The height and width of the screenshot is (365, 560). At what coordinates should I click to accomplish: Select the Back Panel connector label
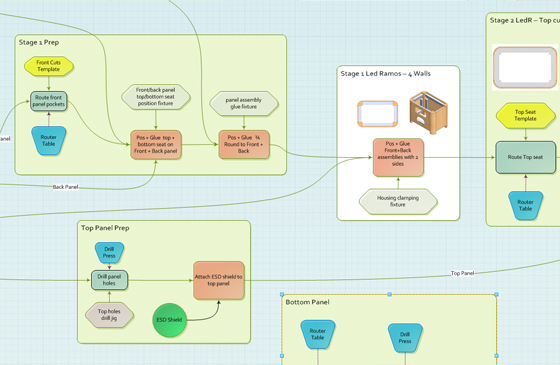click(65, 187)
